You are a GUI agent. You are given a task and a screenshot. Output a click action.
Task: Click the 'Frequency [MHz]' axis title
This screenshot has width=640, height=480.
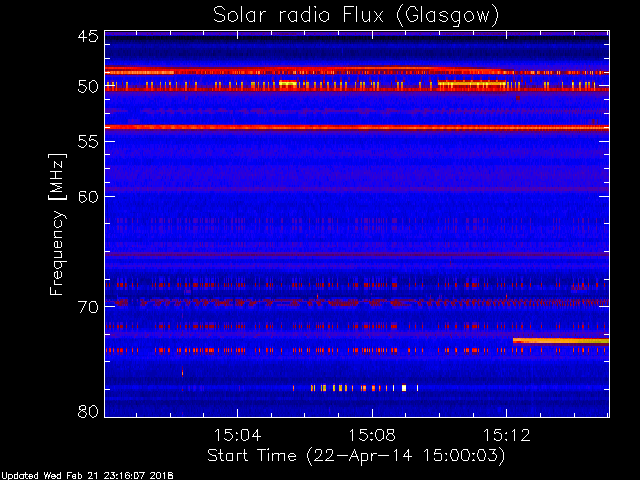(57, 224)
